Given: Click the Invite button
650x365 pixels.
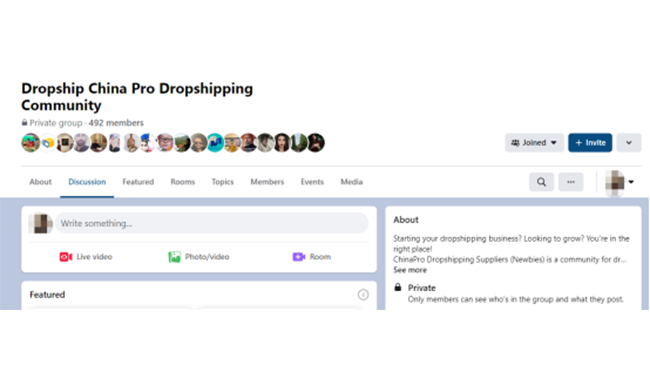Looking at the screenshot, I should pos(590,143).
